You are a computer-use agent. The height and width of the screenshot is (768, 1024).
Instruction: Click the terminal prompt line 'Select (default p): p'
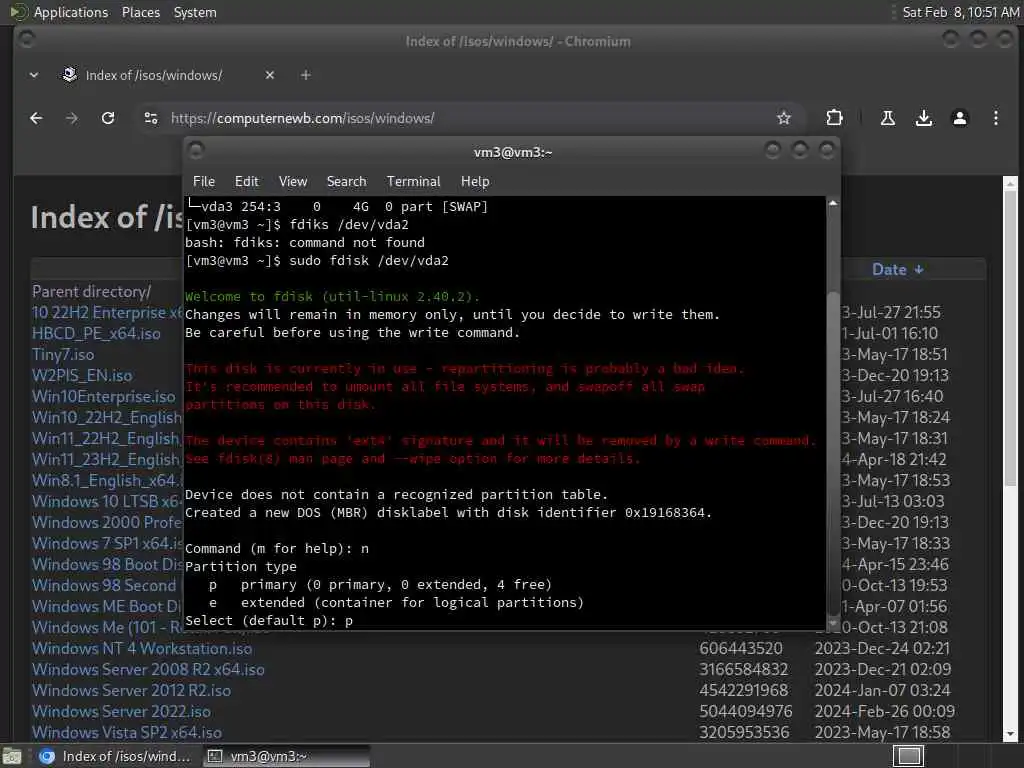(x=269, y=620)
